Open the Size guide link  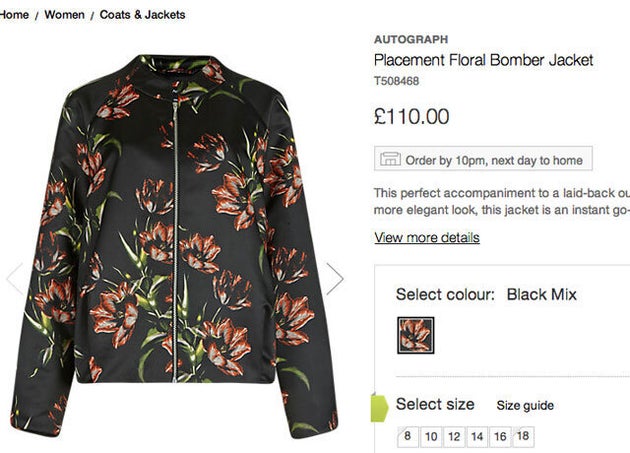(525, 405)
